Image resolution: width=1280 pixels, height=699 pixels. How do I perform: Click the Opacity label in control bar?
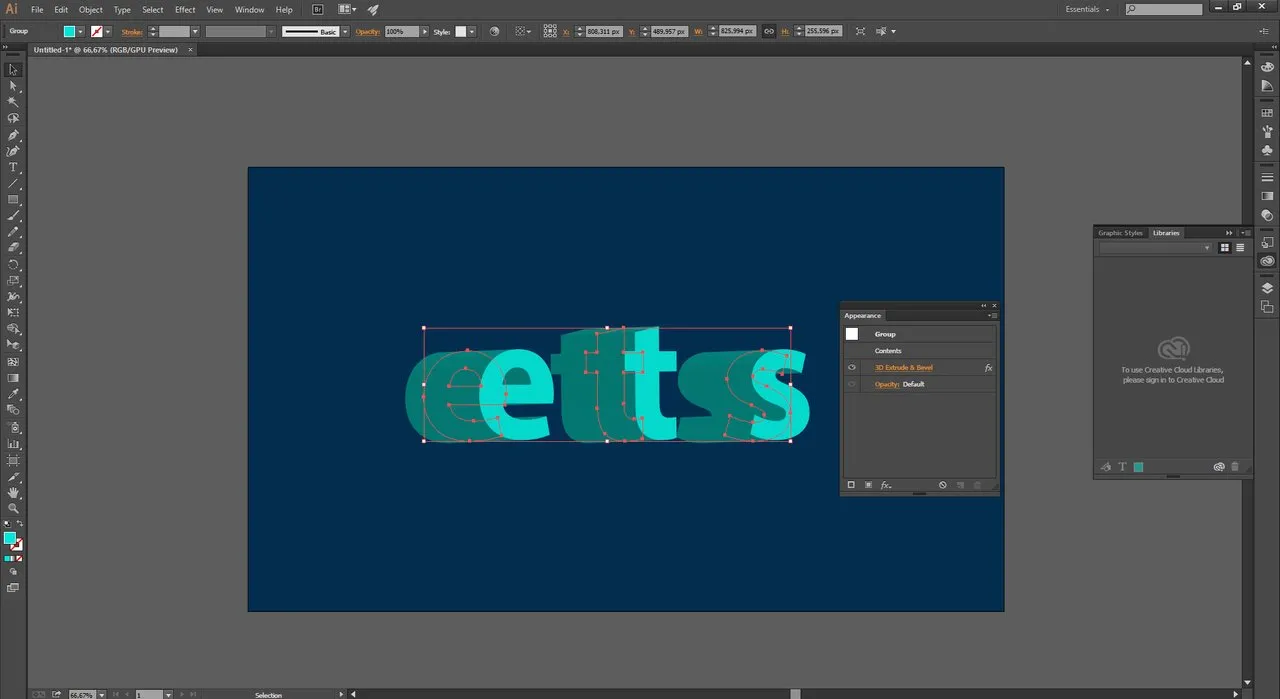click(x=368, y=32)
